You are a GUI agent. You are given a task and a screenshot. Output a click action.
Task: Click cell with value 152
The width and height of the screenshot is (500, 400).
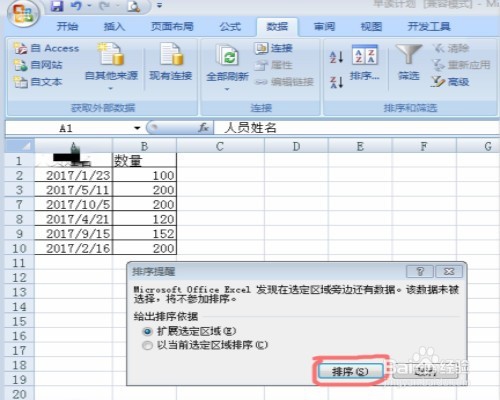[x=144, y=234]
